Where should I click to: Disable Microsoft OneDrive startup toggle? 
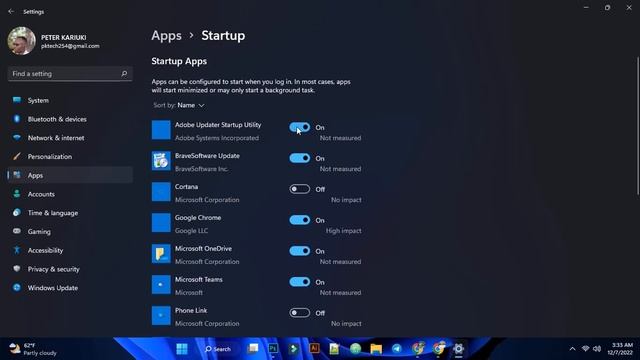click(x=300, y=251)
